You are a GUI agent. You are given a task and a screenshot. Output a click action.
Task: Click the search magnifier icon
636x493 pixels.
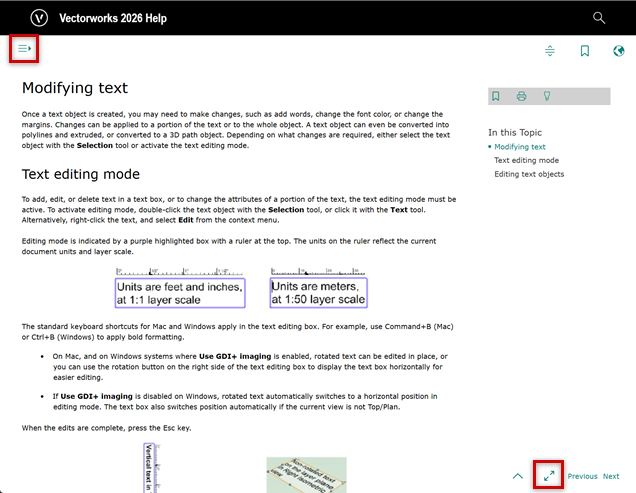(599, 18)
